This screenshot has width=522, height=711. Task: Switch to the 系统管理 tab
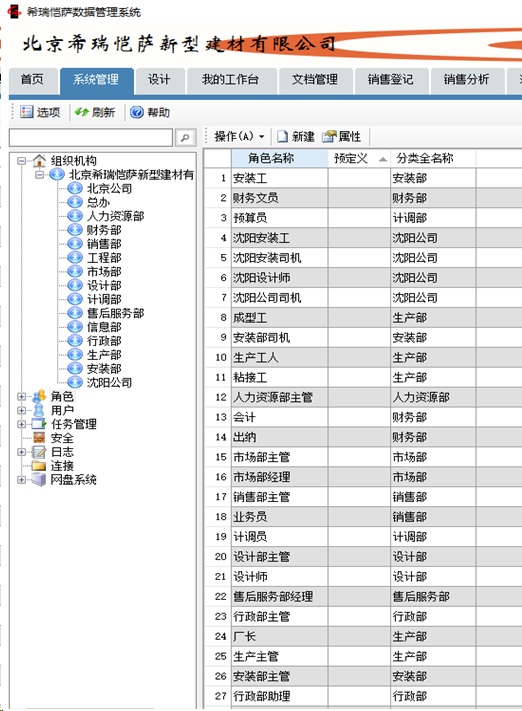tap(96, 80)
